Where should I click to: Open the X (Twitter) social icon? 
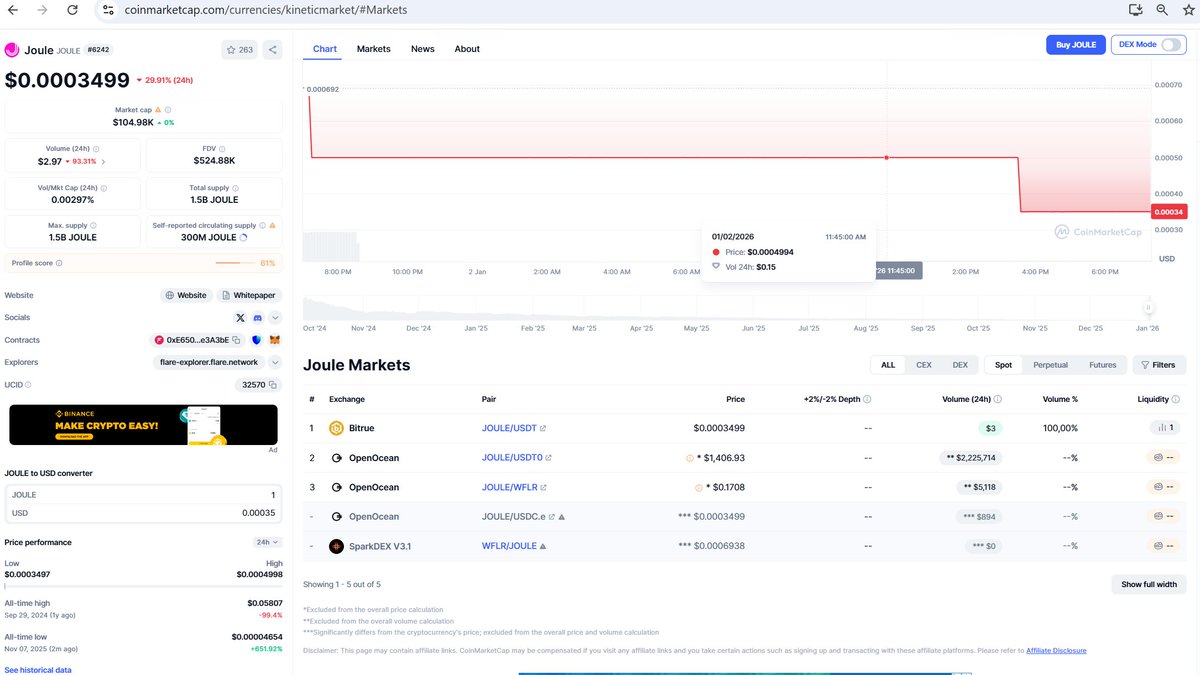[x=240, y=317]
